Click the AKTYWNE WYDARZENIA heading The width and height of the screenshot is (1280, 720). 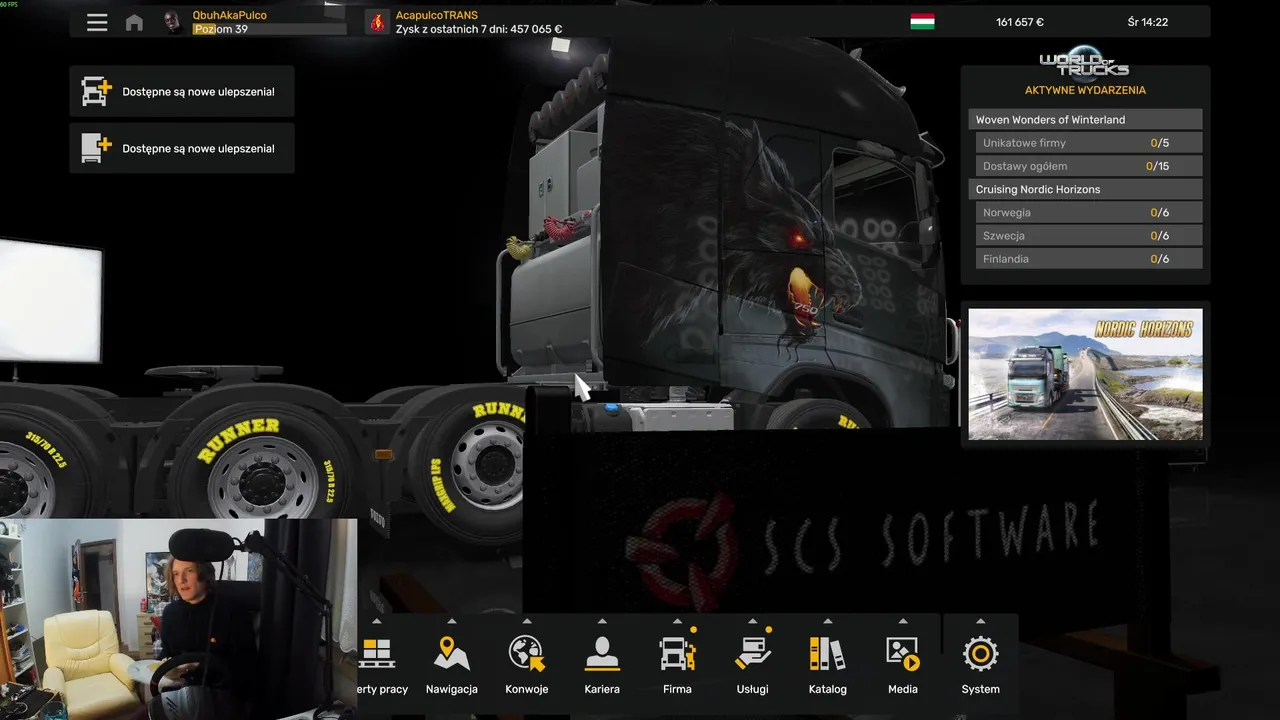pyautogui.click(x=1085, y=90)
